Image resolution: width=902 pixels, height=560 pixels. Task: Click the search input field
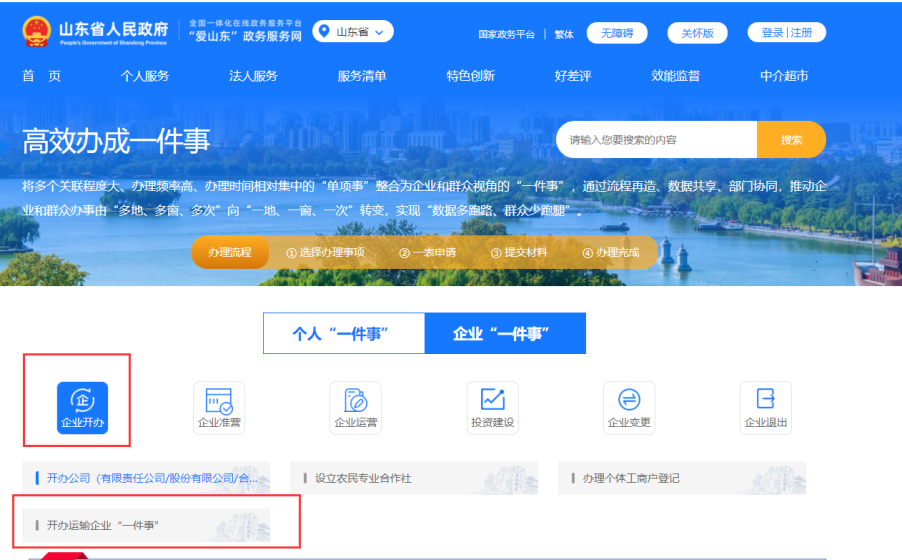(x=656, y=140)
